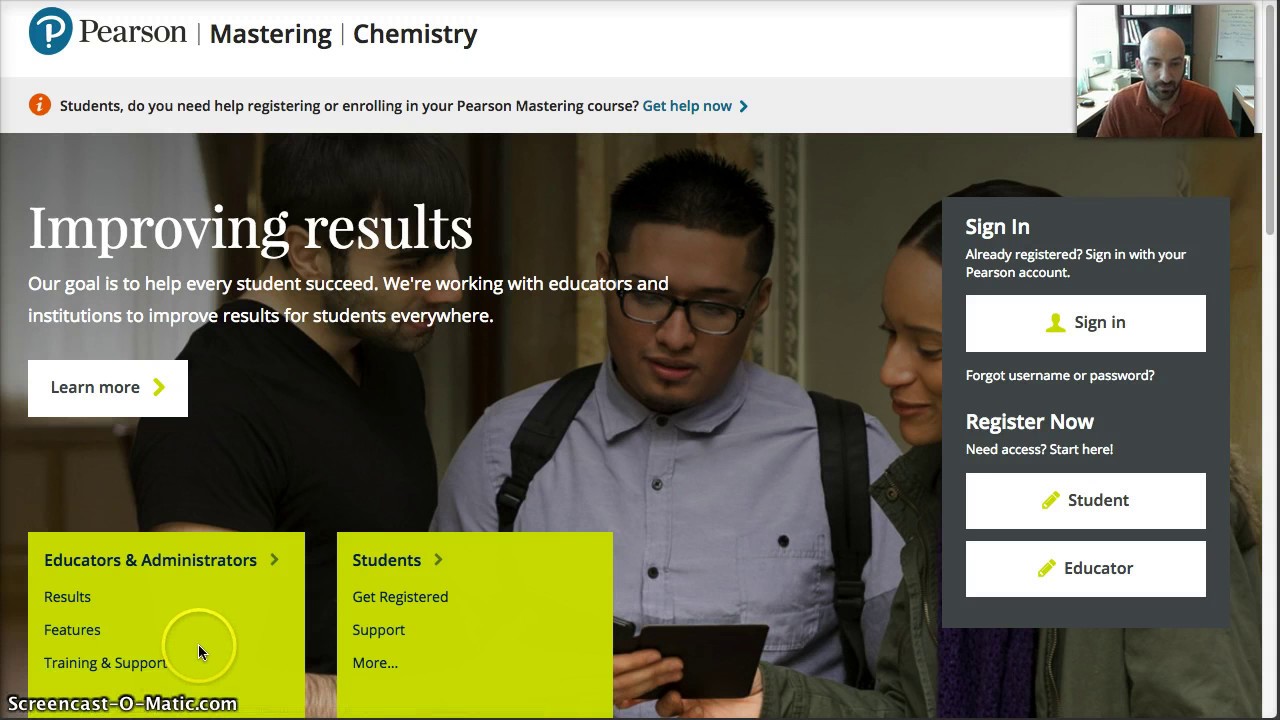Open Forgot username or password link
This screenshot has width=1280, height=720.
click(x=1060, y=375)
